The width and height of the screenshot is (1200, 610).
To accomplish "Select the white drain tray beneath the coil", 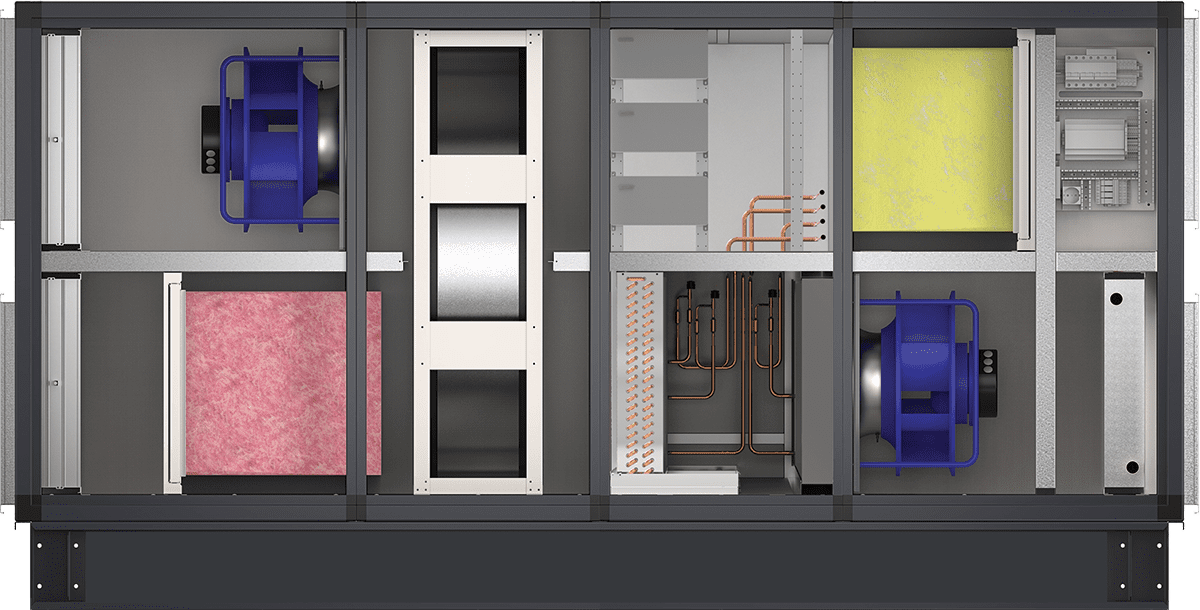I will point(674,484).
